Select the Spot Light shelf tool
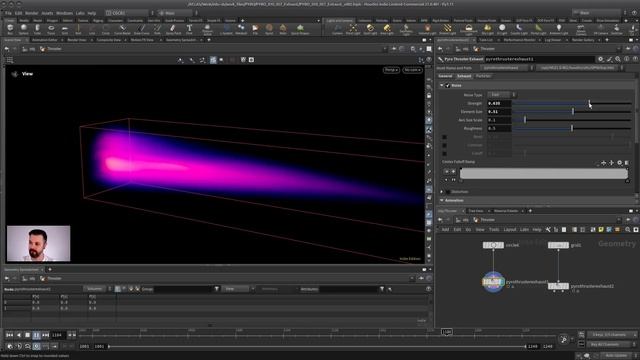The height and width of the screenshot is (360, 640). [x=370, y=29]
